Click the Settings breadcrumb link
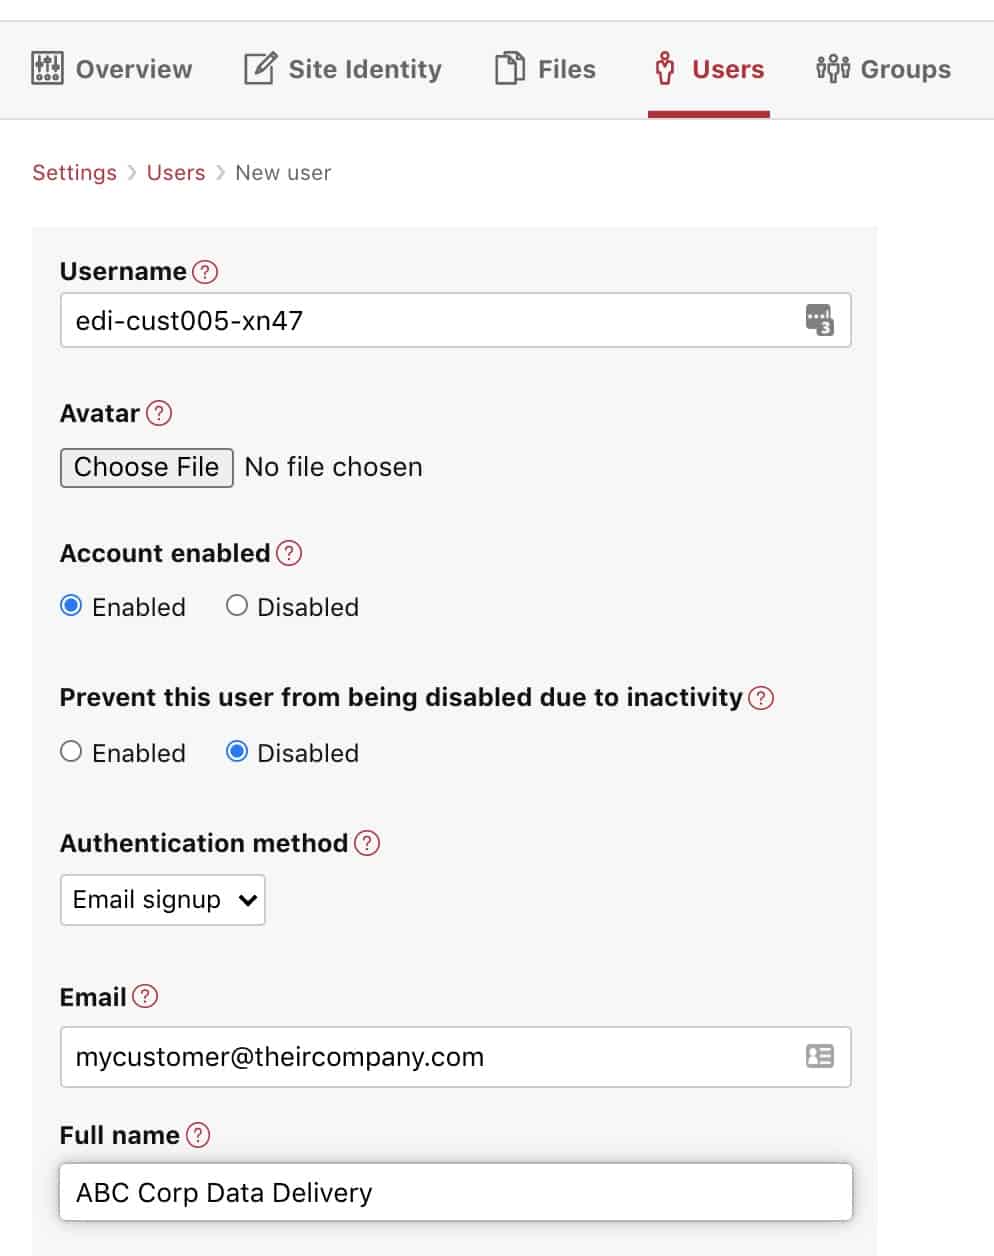Image resolution: width=994 pixels, height=1256 pixels. coord(75,173)
